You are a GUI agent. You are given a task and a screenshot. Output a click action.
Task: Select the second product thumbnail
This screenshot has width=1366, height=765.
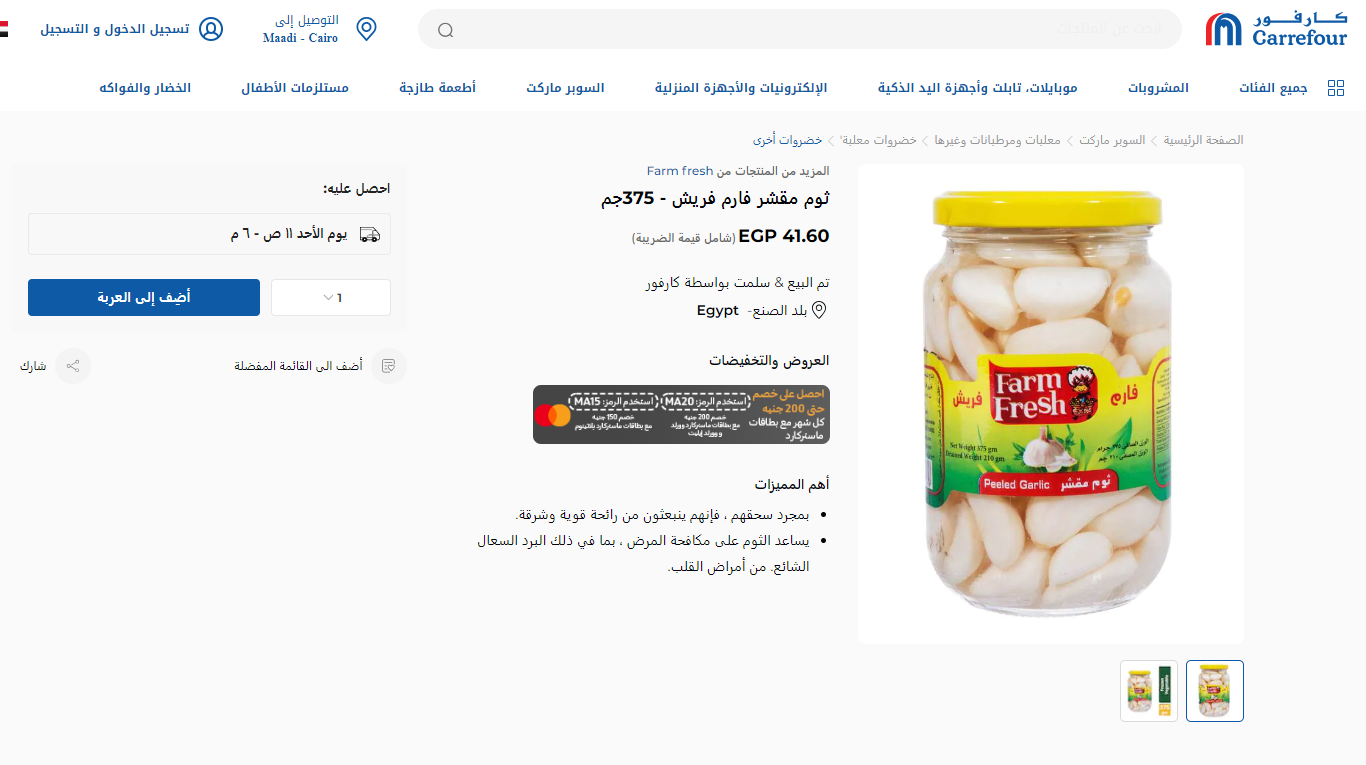pyautogui.click(x=1149, y=691)
